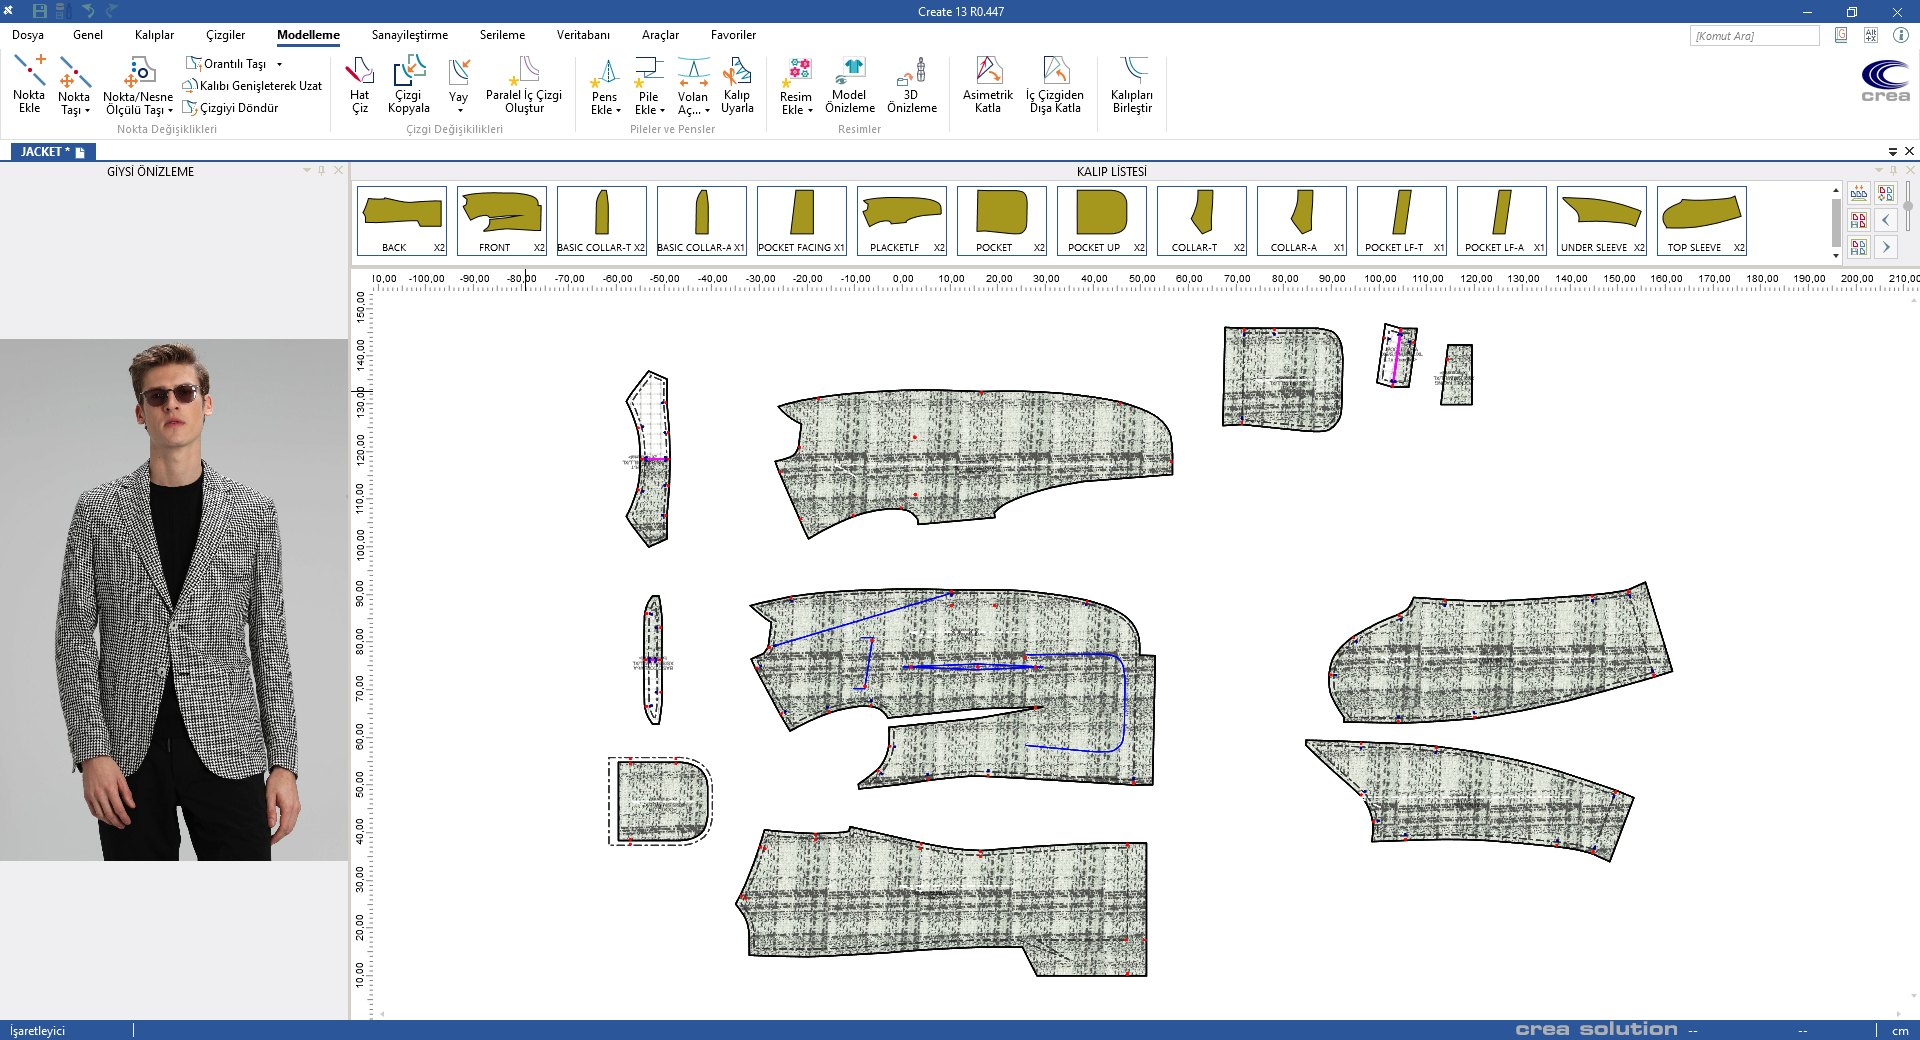
Task: Adjust the pattern list thumbnail size slider
Action: pos(1908,206)
